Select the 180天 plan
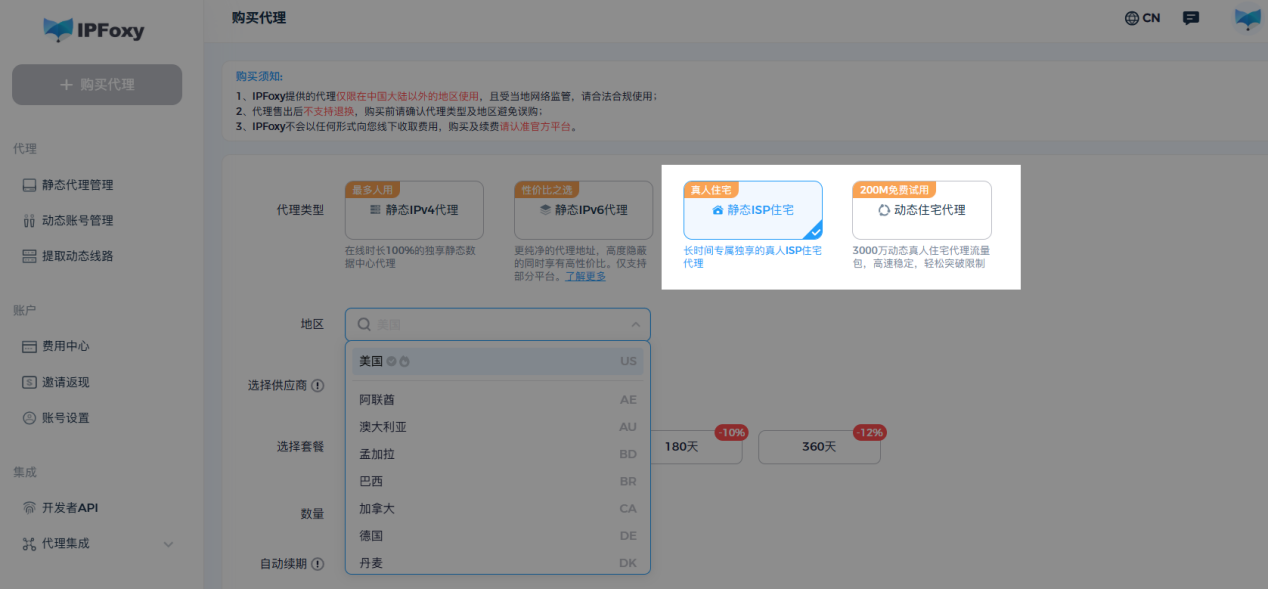Image resolution: width=1268 pixels, height=589 pixels. click(x=697, y=447)
